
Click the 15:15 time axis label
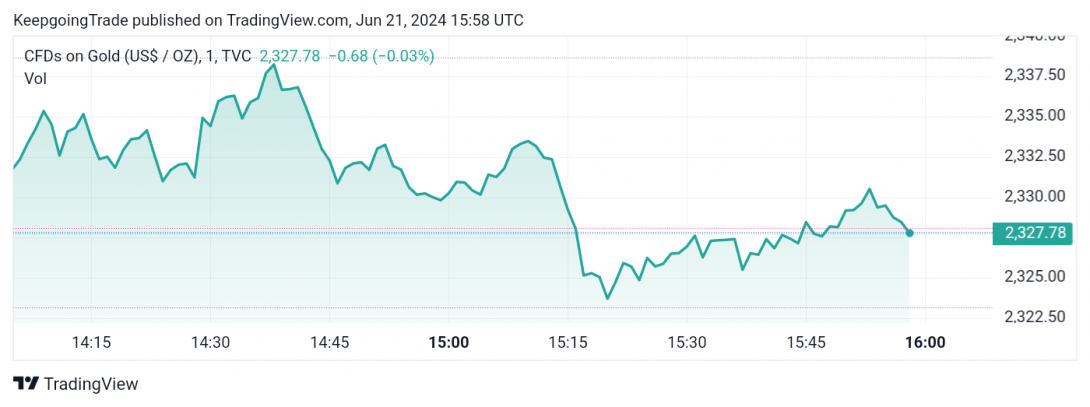(x=567, y=342)
